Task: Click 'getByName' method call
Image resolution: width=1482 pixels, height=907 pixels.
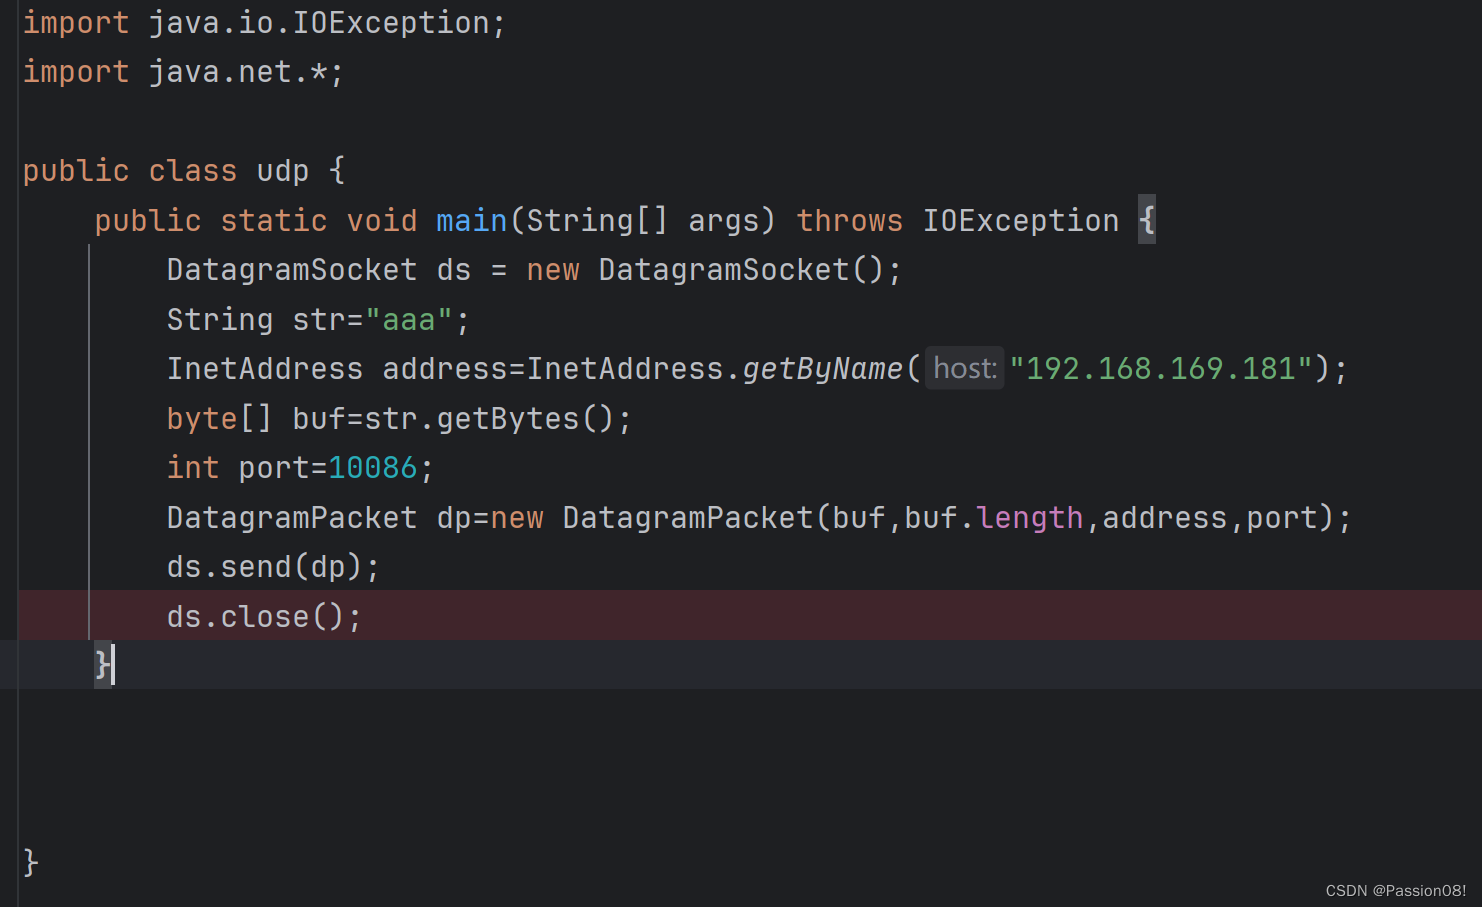Action: (823, 369)
